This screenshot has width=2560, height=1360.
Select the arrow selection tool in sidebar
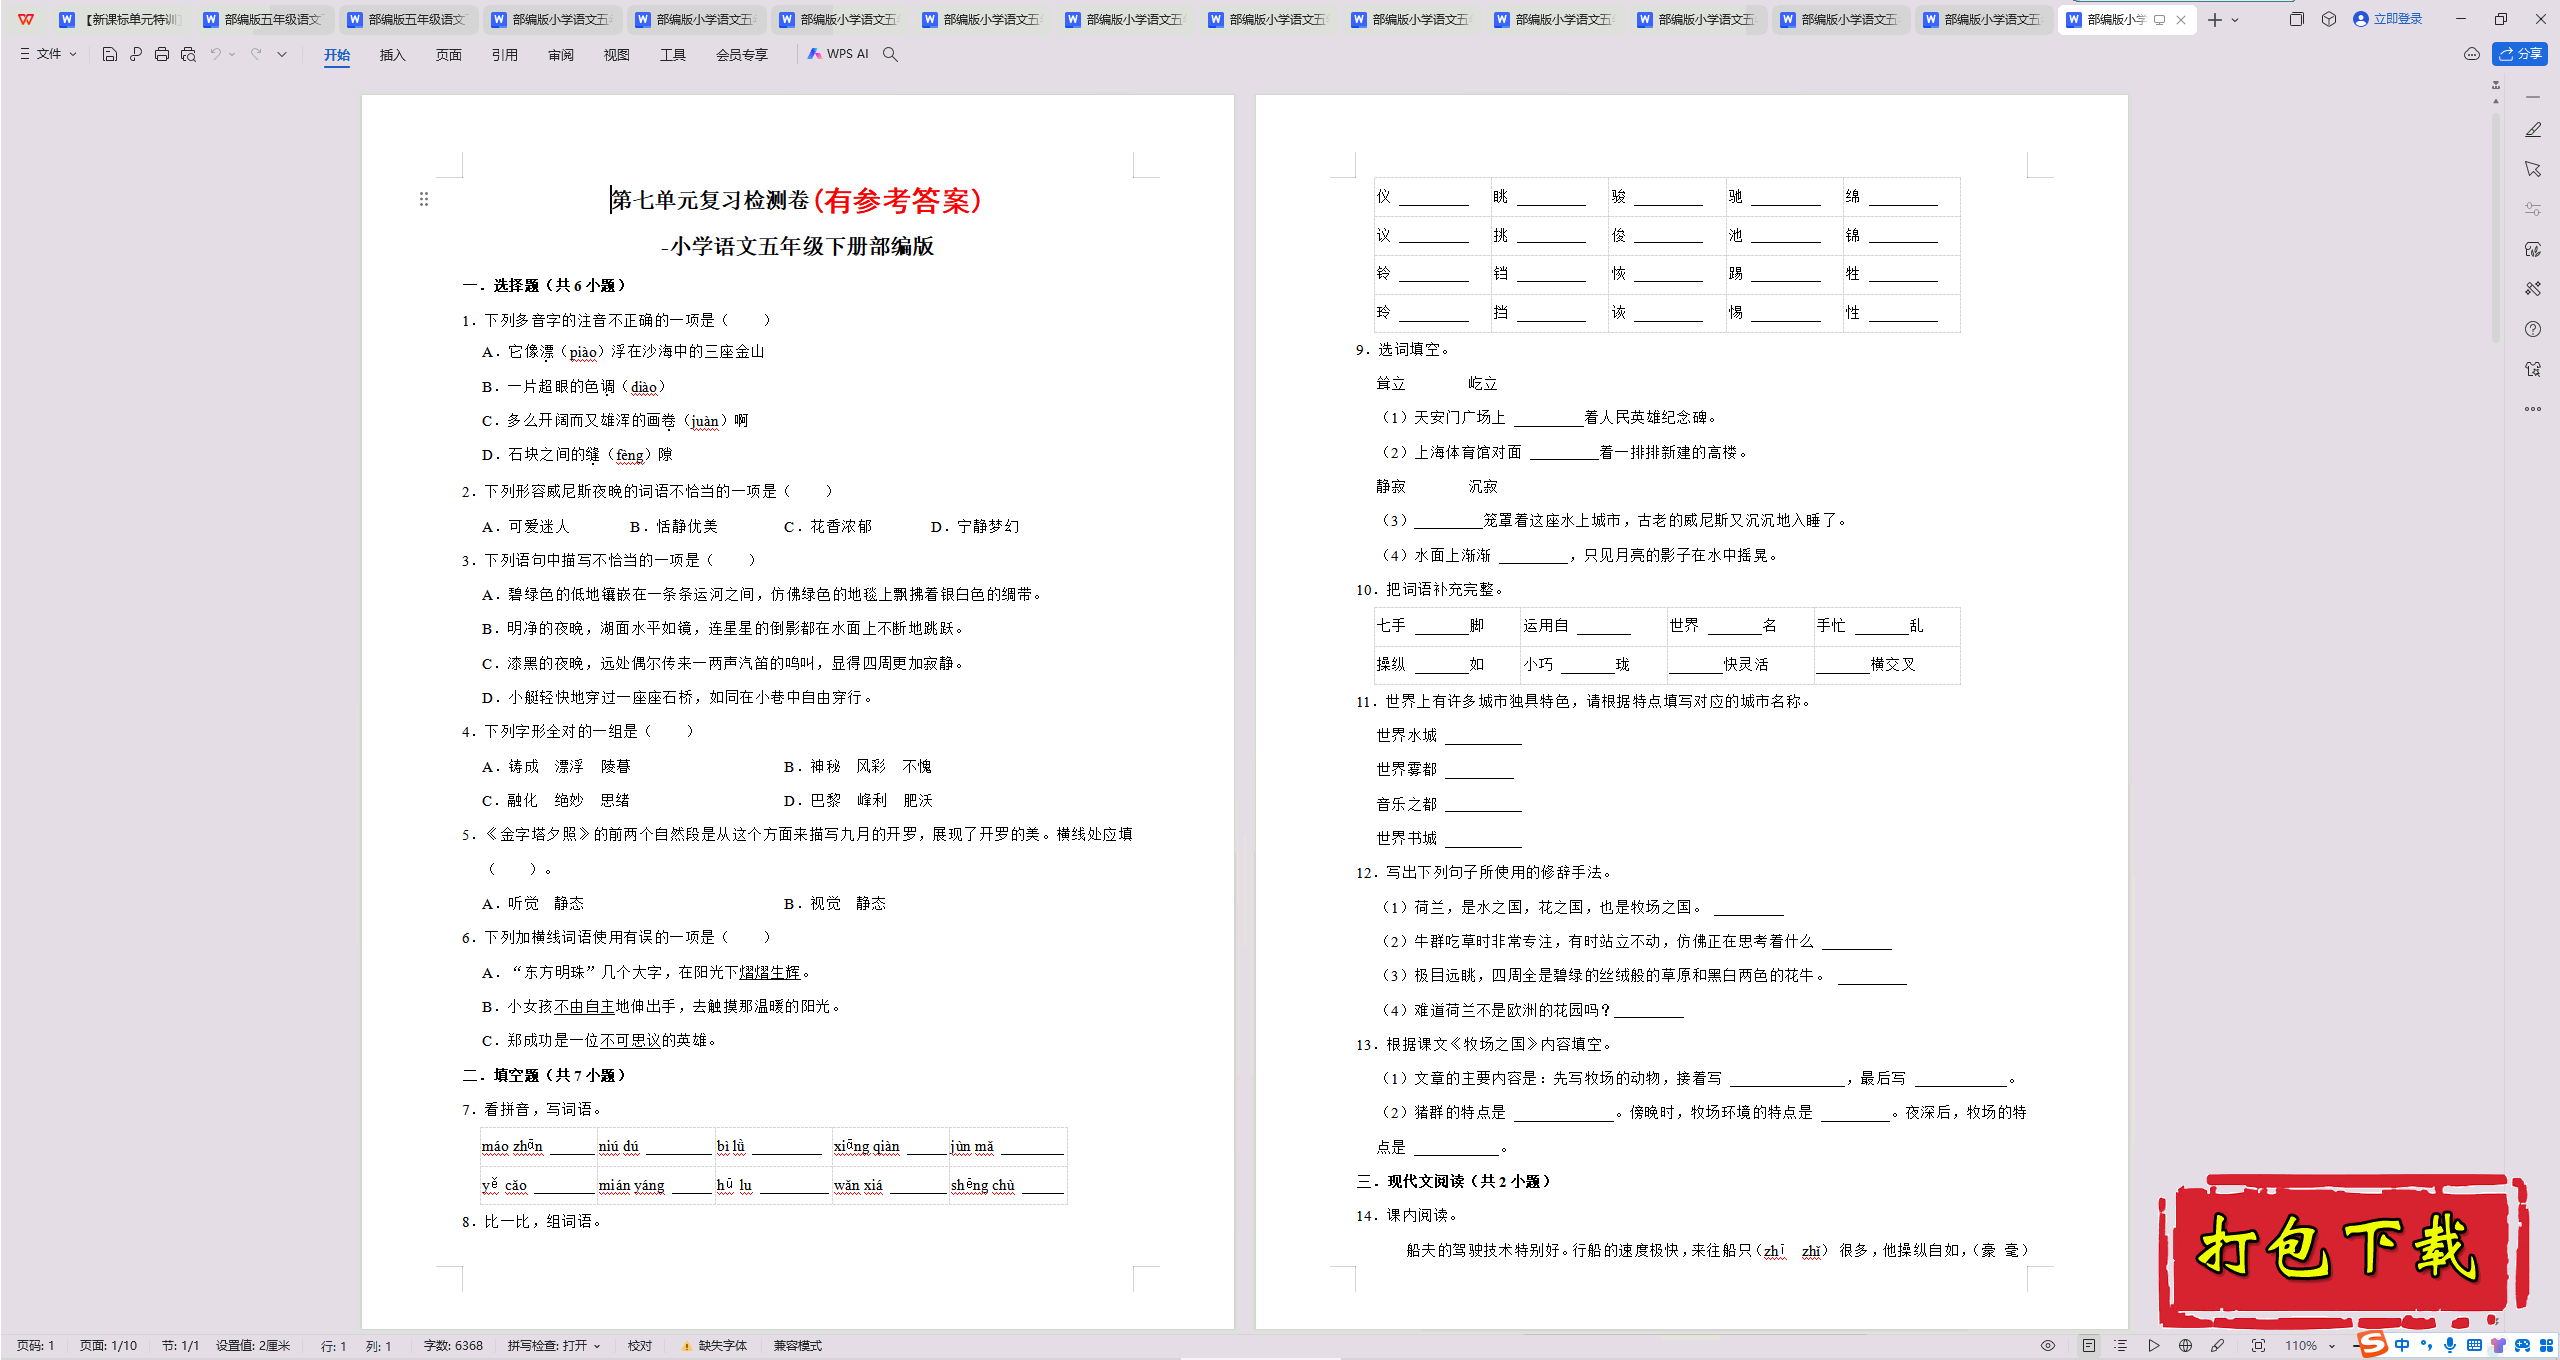[x=2533, y=169]
